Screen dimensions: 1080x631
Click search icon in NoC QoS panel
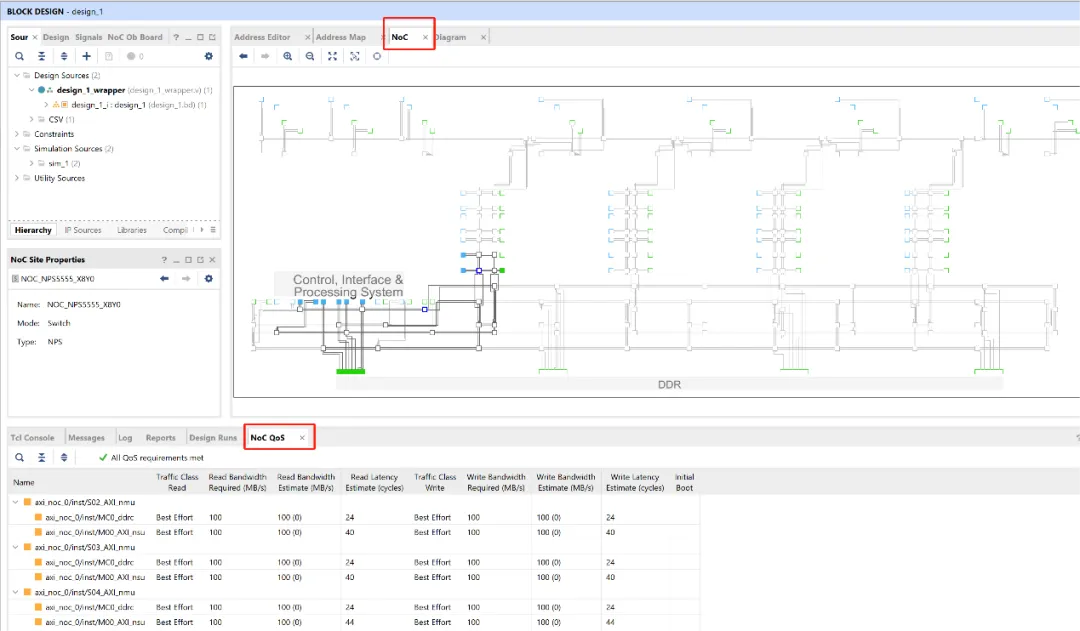19,457
